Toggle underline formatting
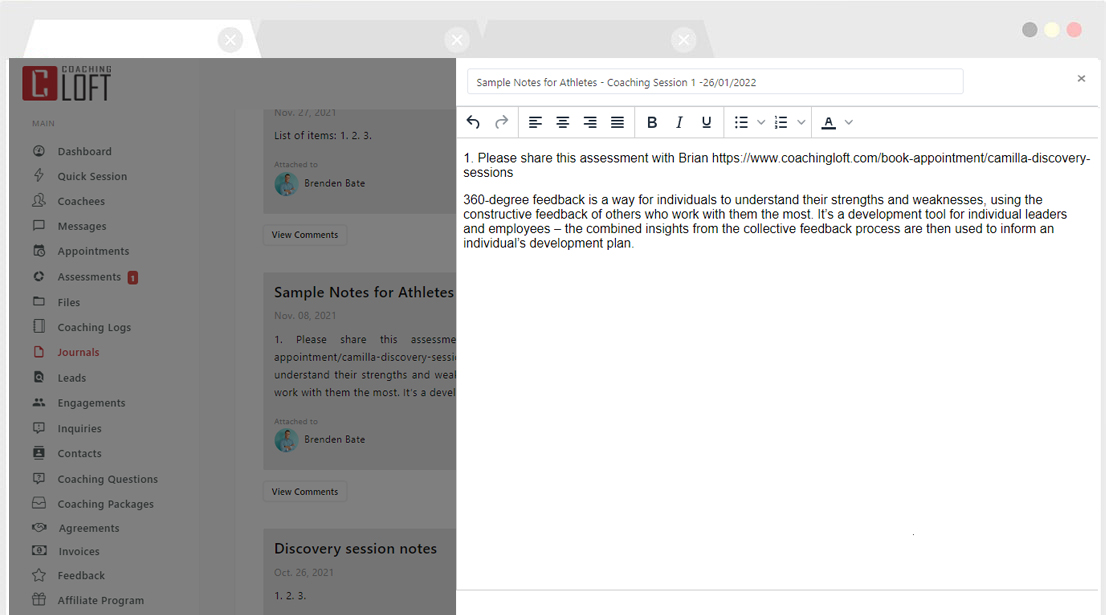 [x=706, y=122]
